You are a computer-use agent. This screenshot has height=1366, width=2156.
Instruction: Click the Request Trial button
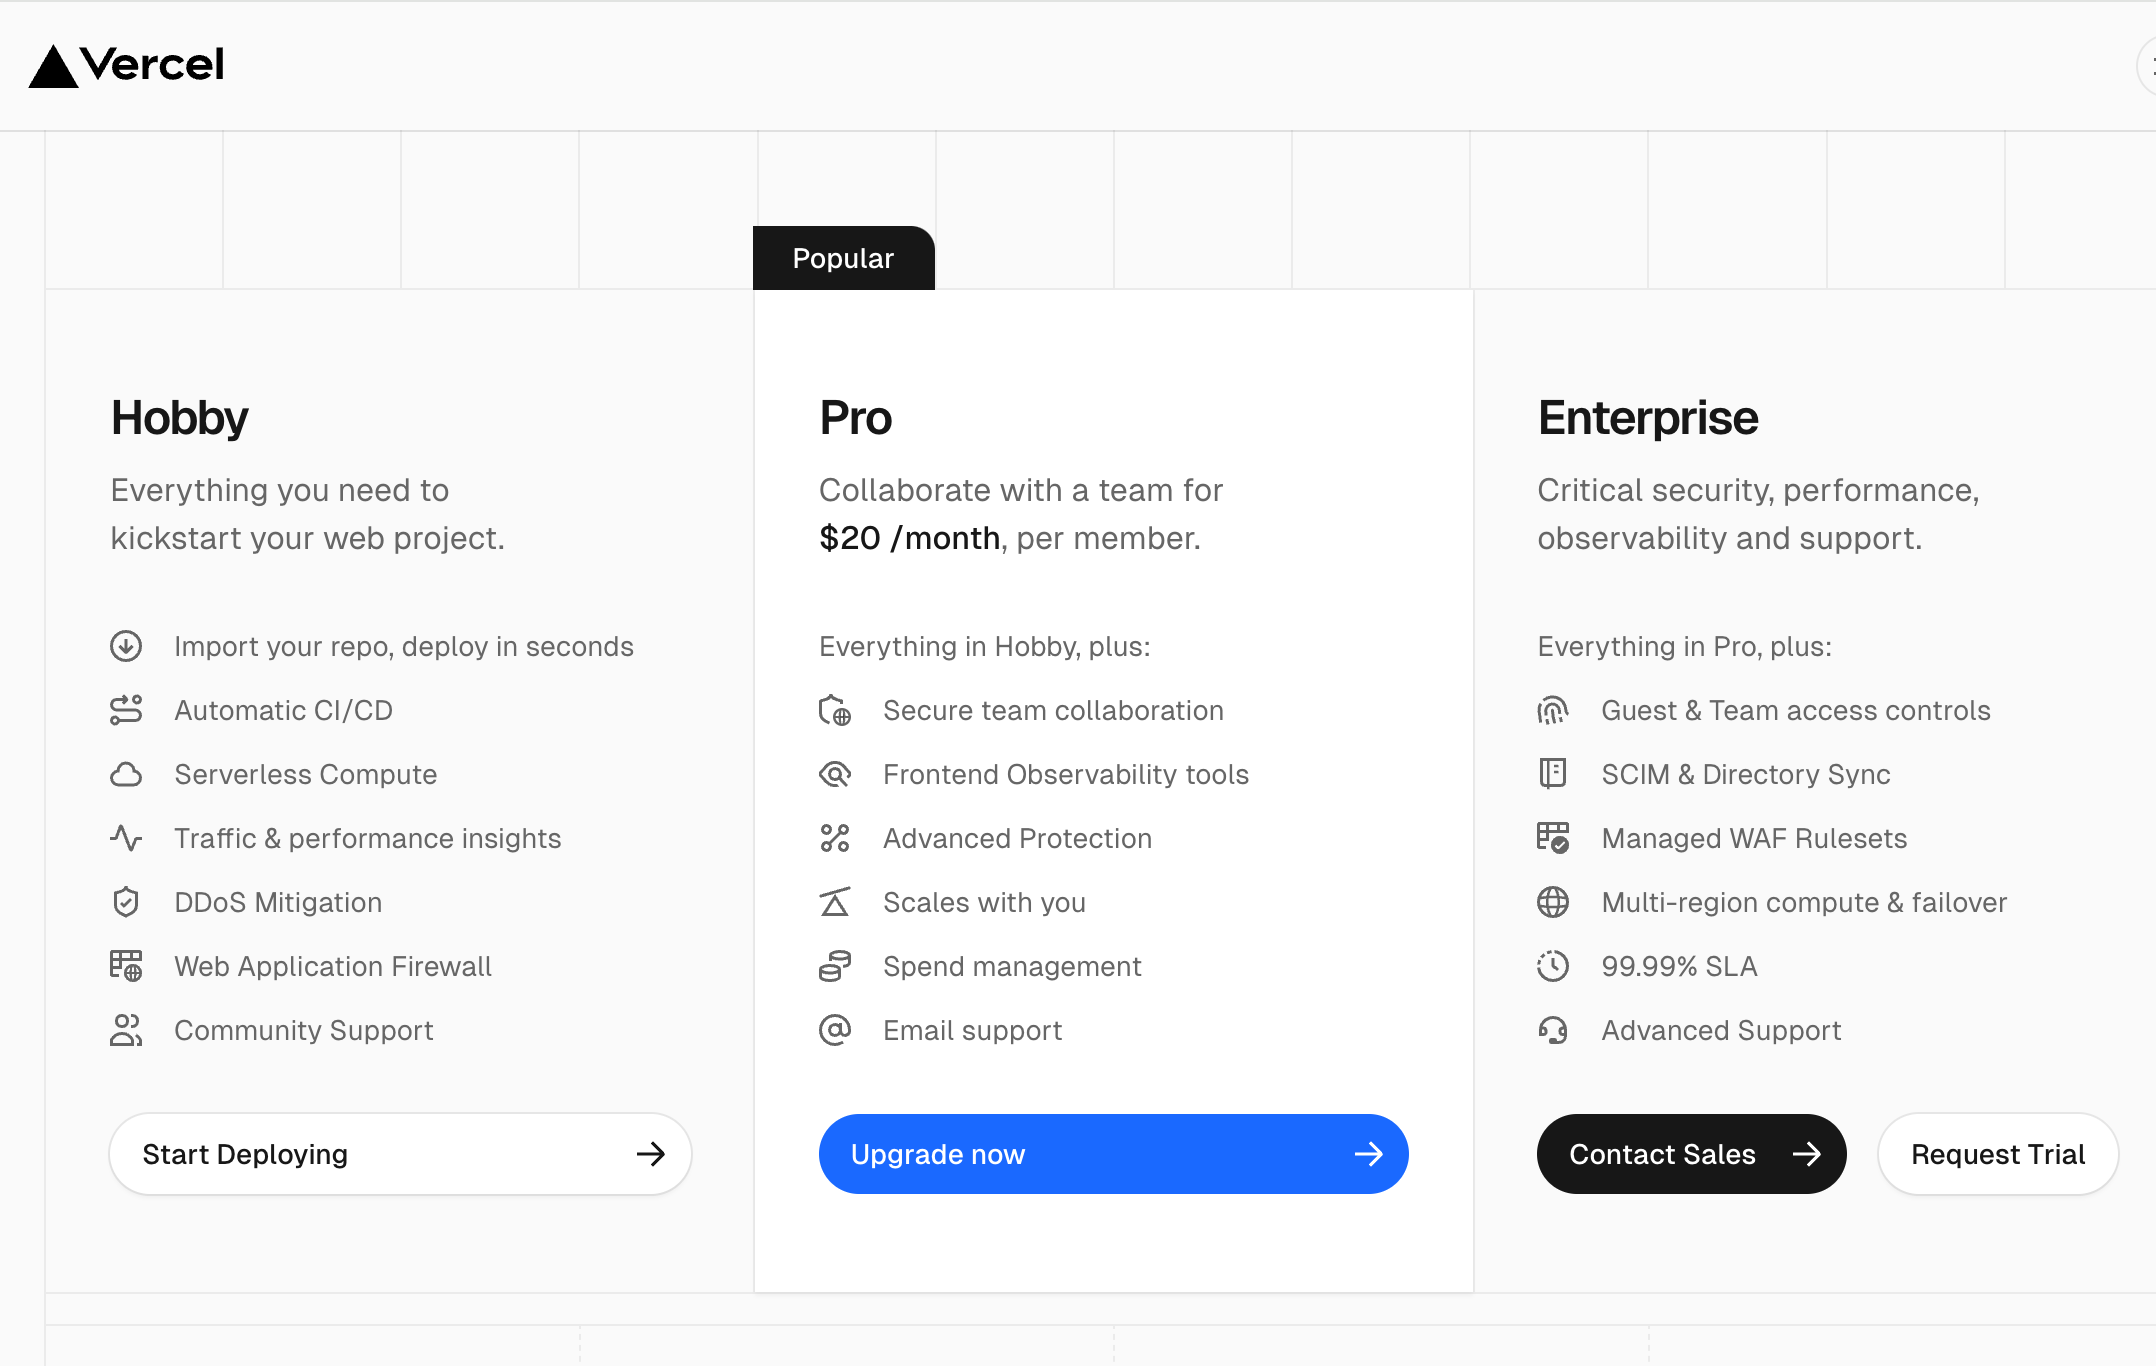click(x=1998, y=1154)
